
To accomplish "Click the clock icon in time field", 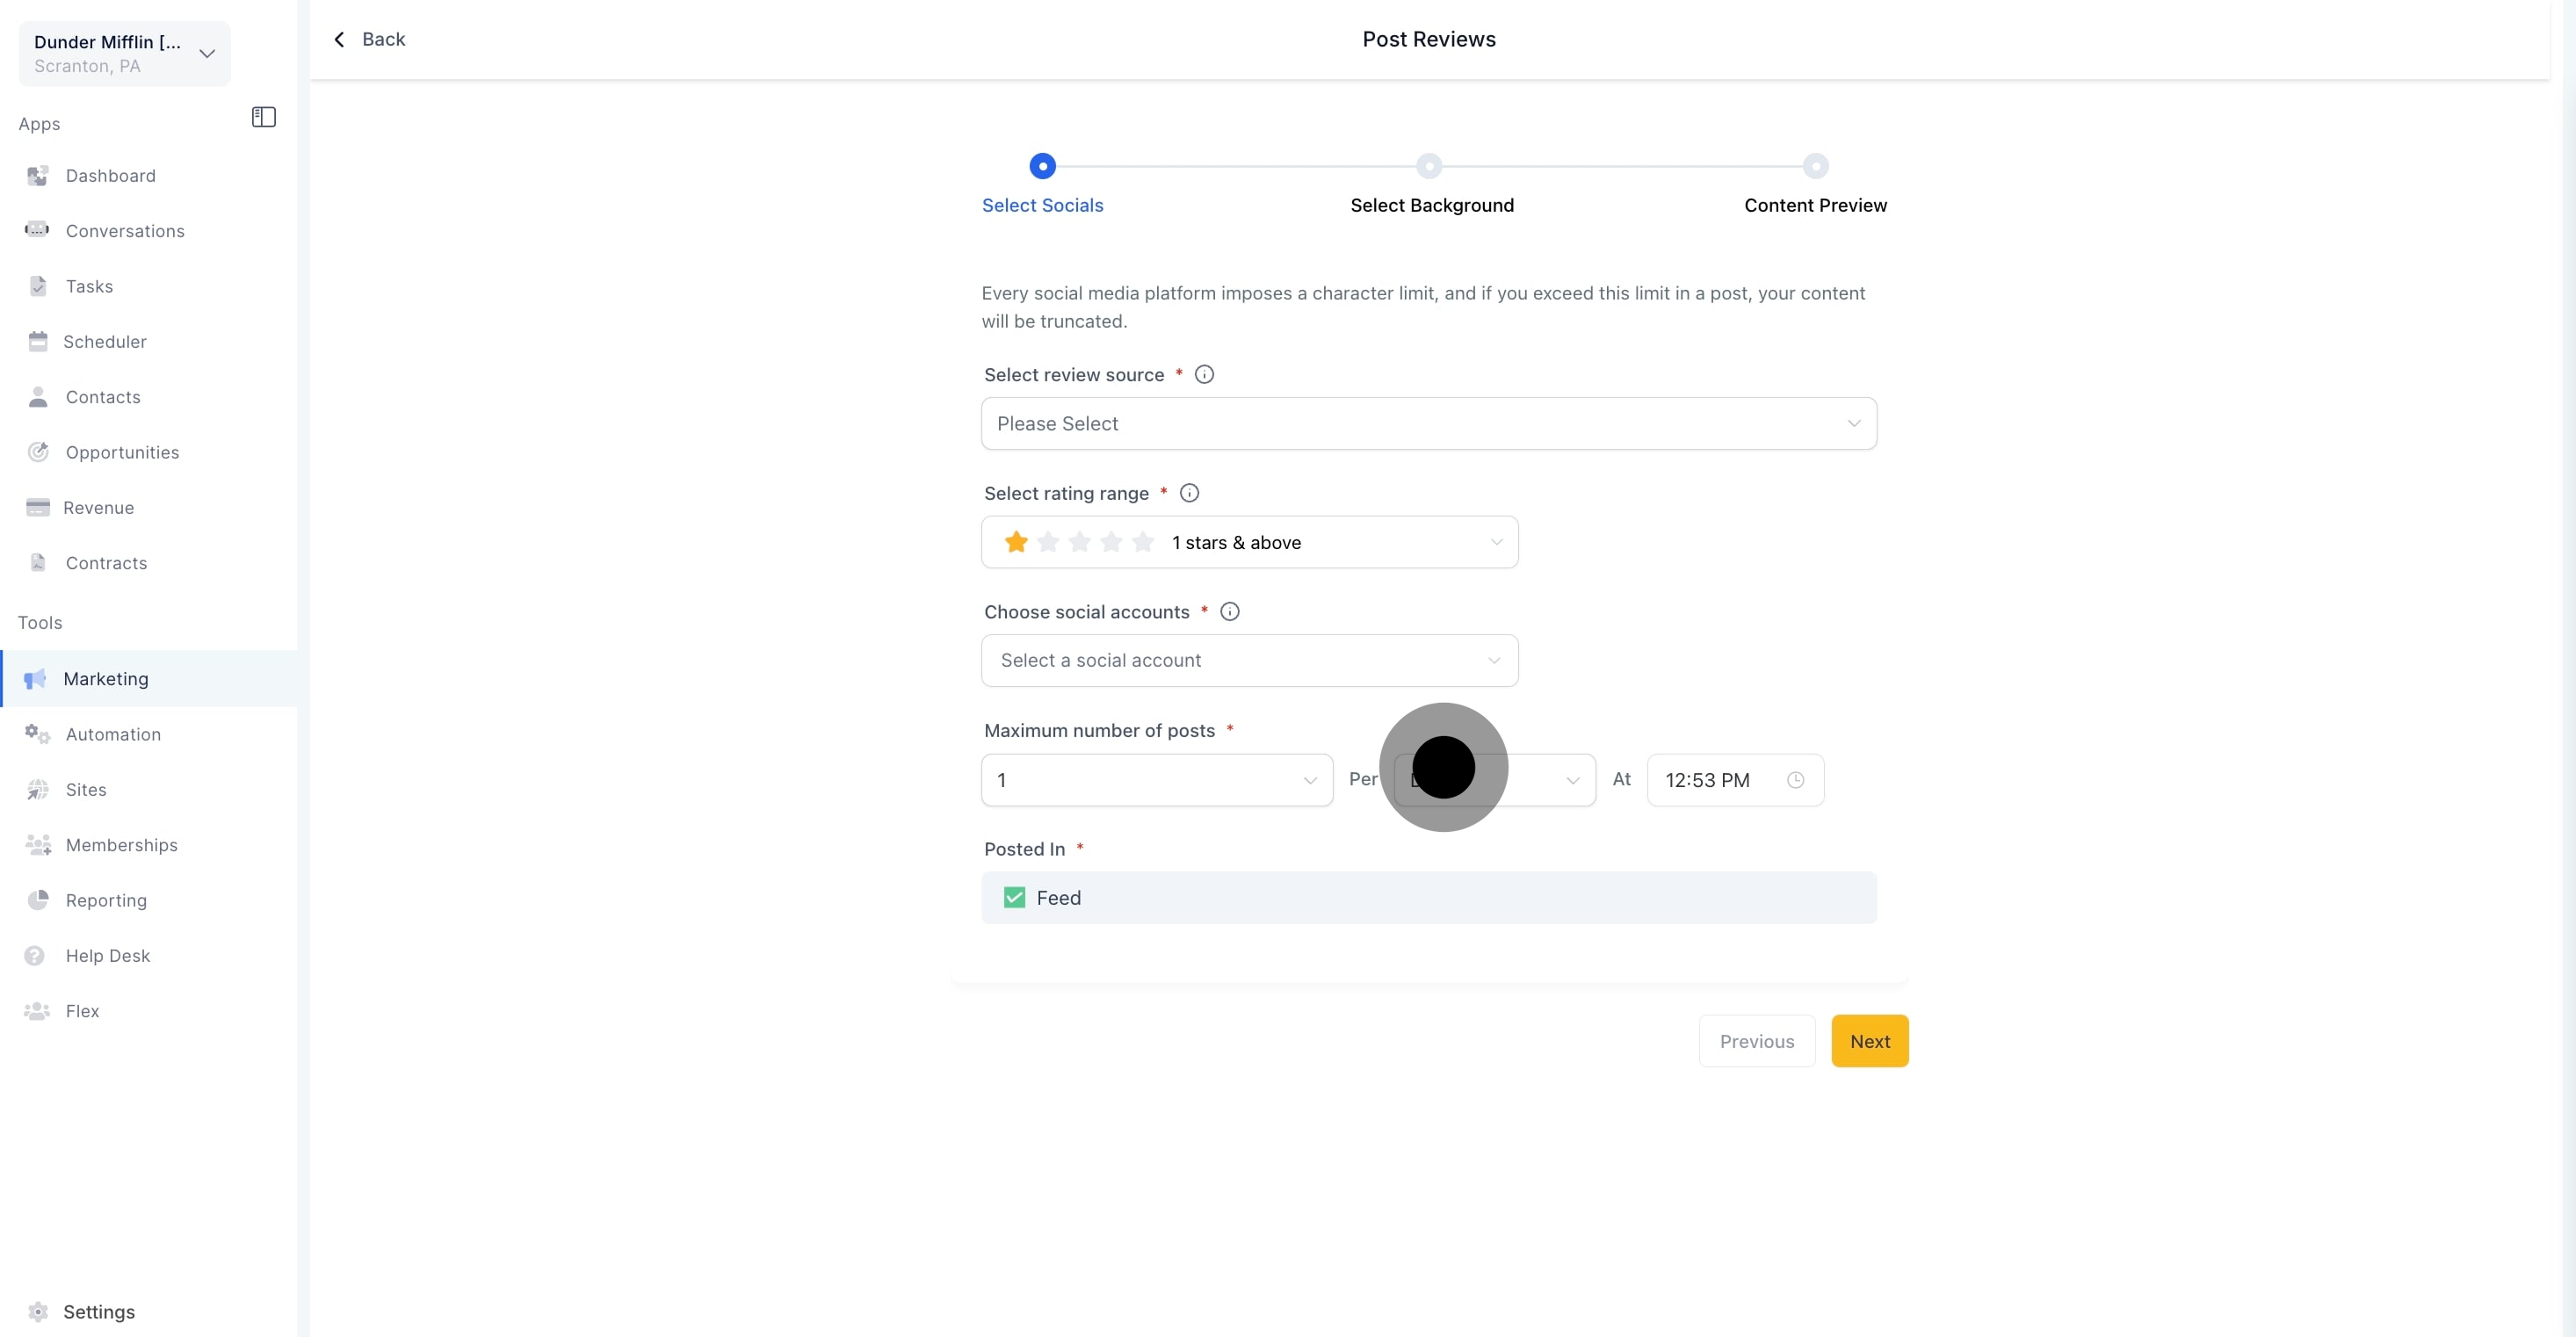I will [x=1795, y=780].
